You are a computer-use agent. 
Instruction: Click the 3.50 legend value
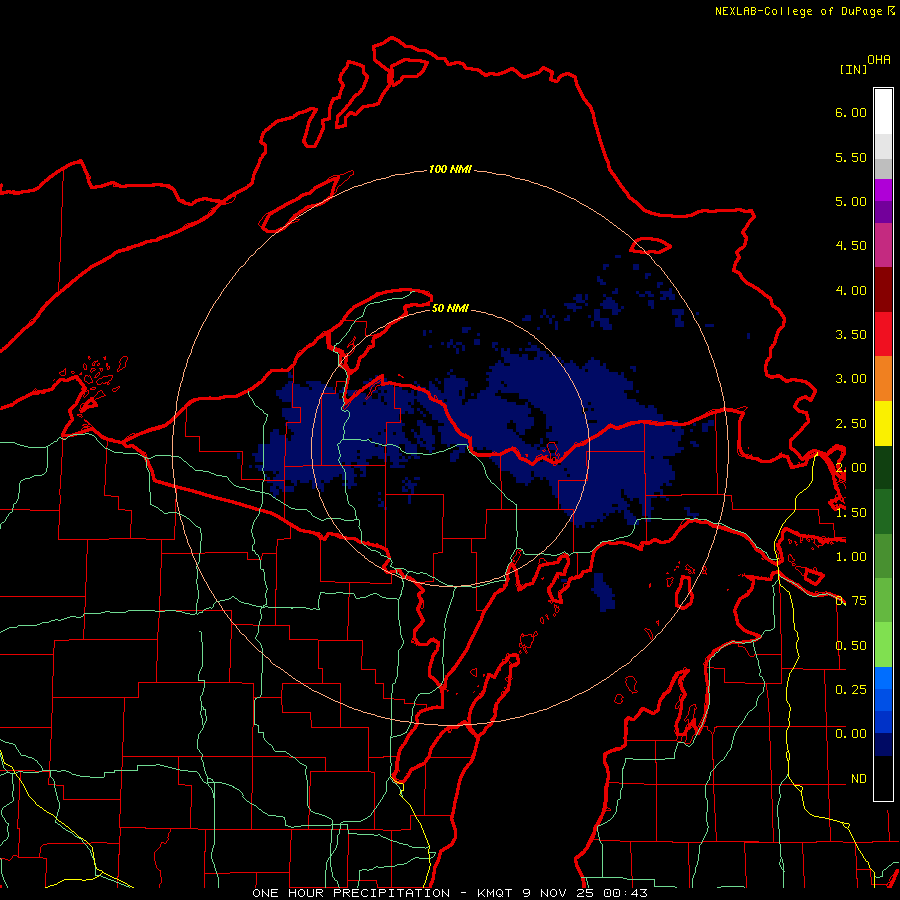pos(851,335)
